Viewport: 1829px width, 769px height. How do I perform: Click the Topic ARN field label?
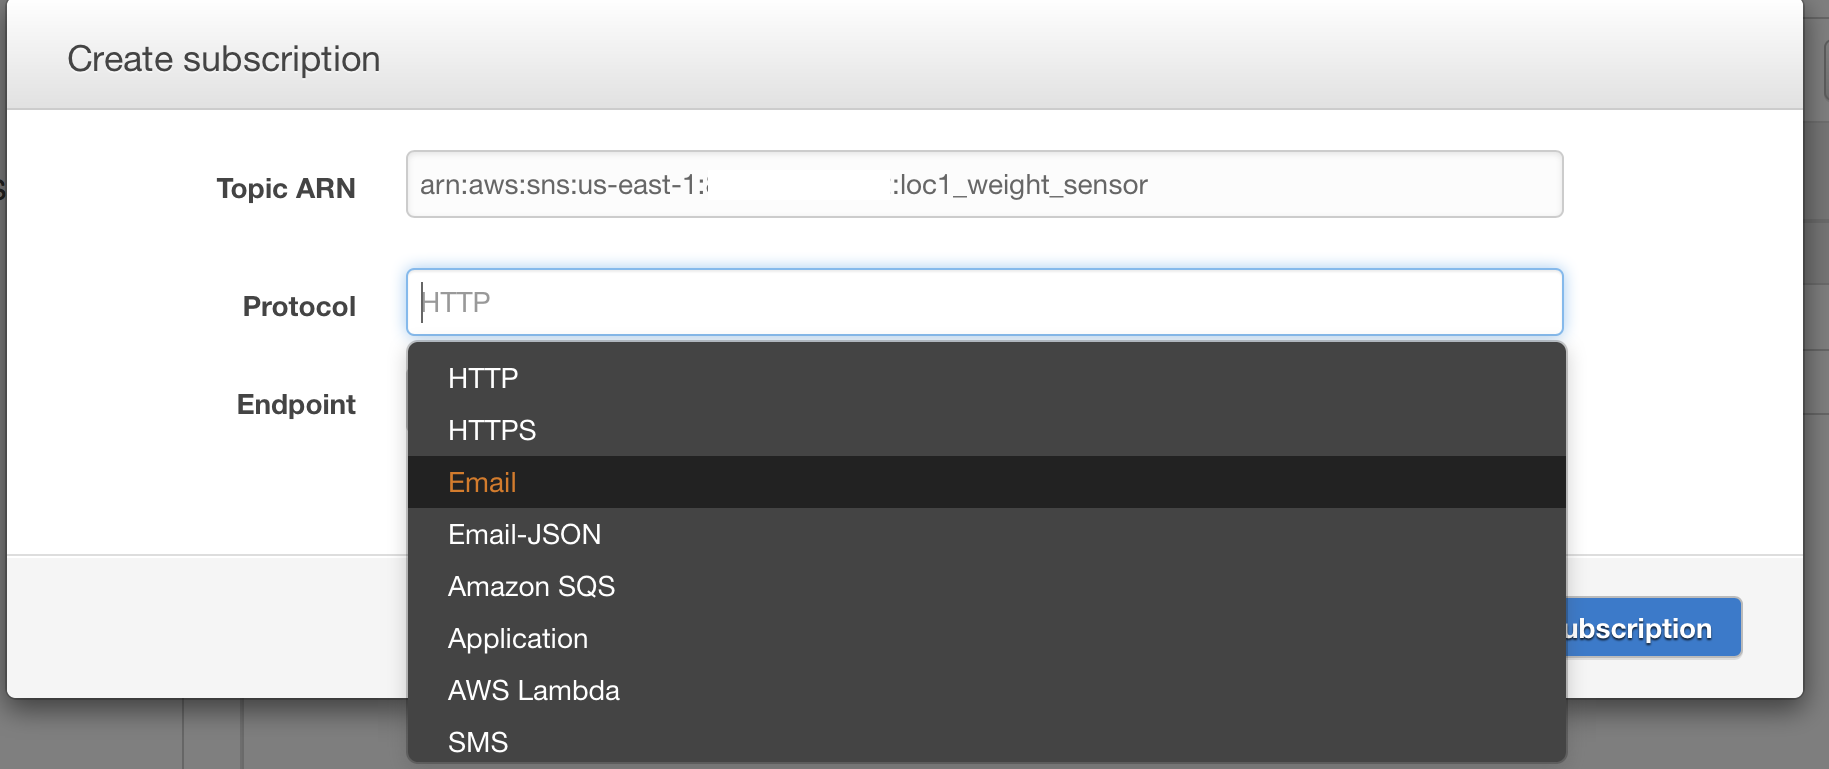[x=286, y=189]
